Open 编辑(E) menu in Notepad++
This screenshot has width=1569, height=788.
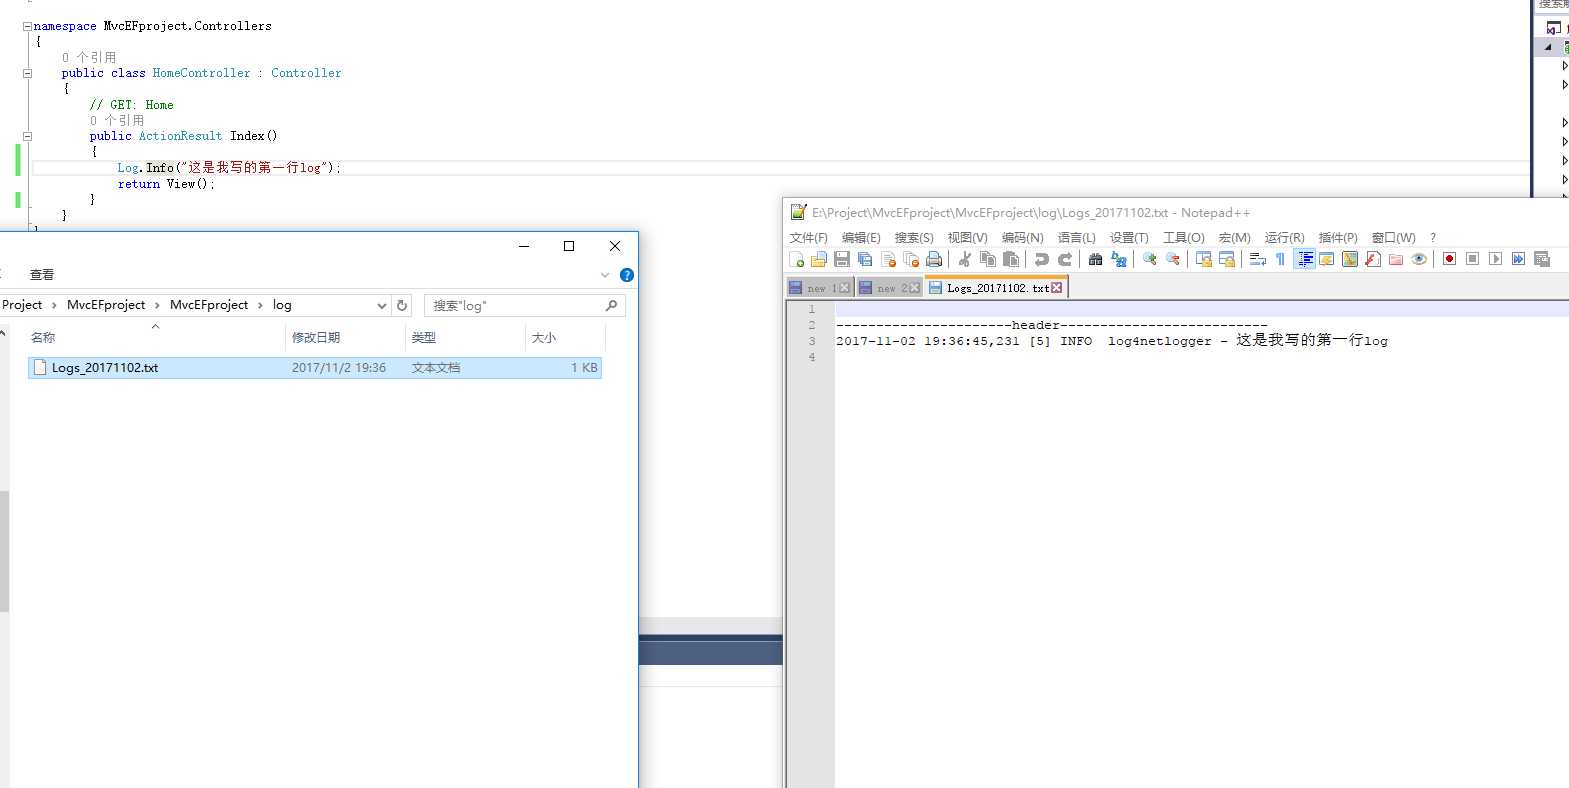(x=861, y=238)
